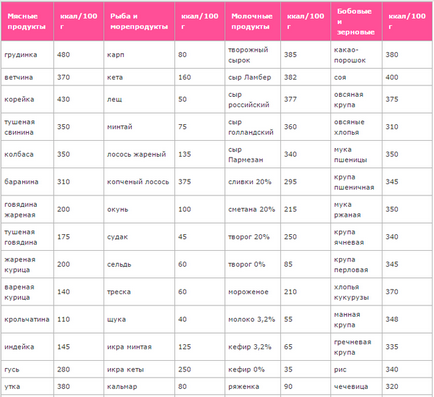
Task: Click the 'ряженка' cell
Action: [253, 387]
